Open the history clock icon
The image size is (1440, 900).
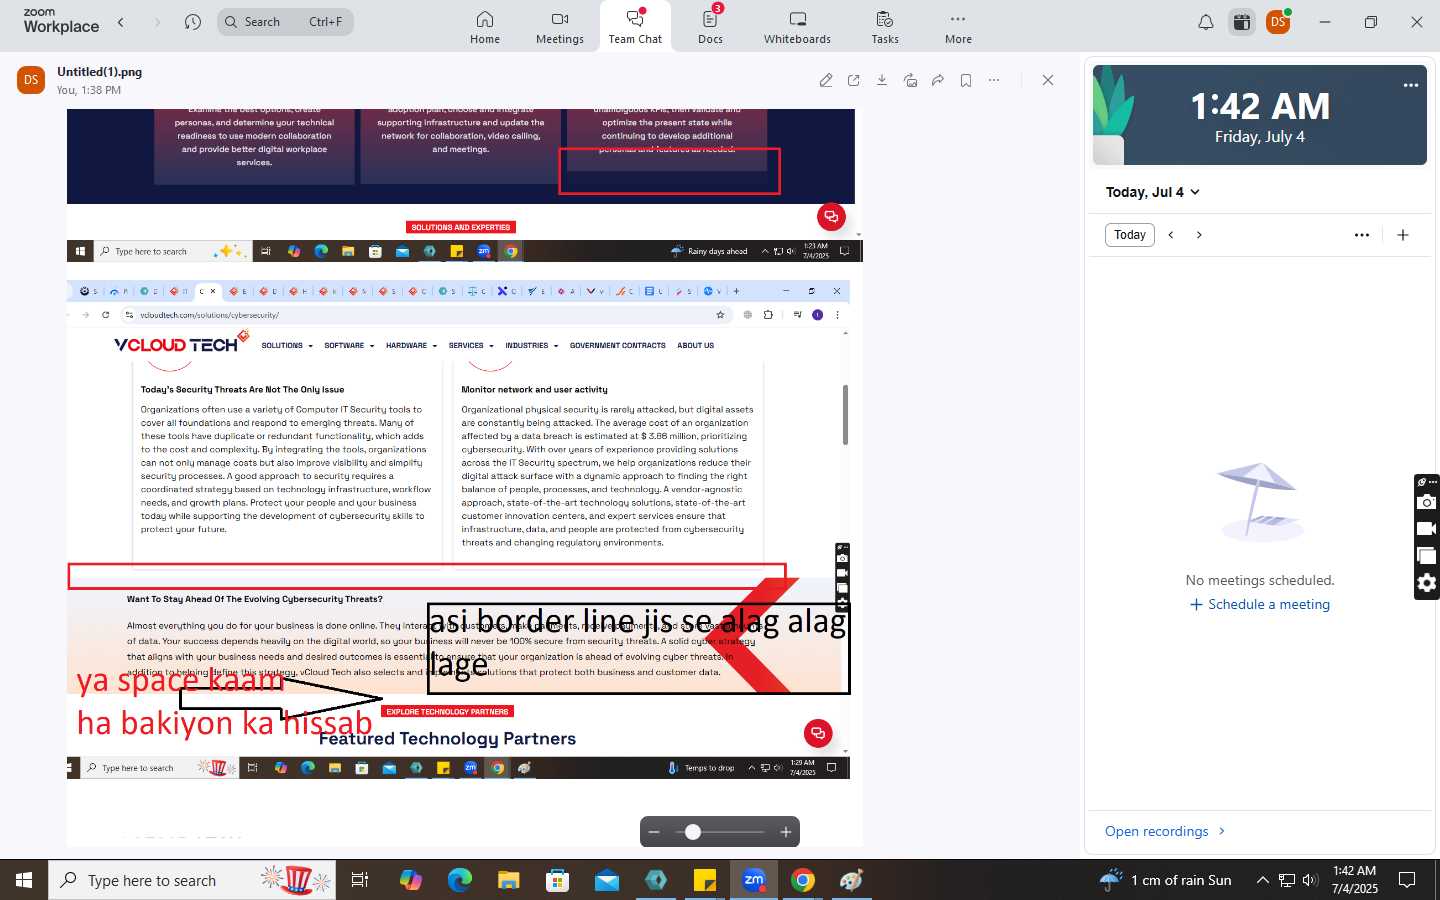pos(193,22)
